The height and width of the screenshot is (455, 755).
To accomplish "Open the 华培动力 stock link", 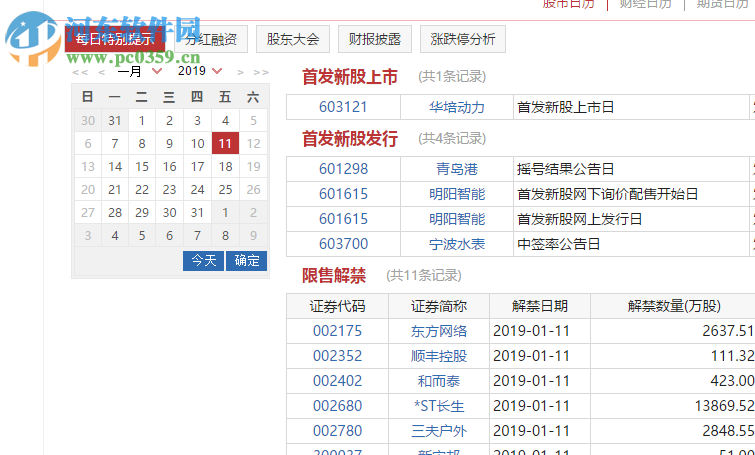I will pyautogui.click(x=456, y=107).
